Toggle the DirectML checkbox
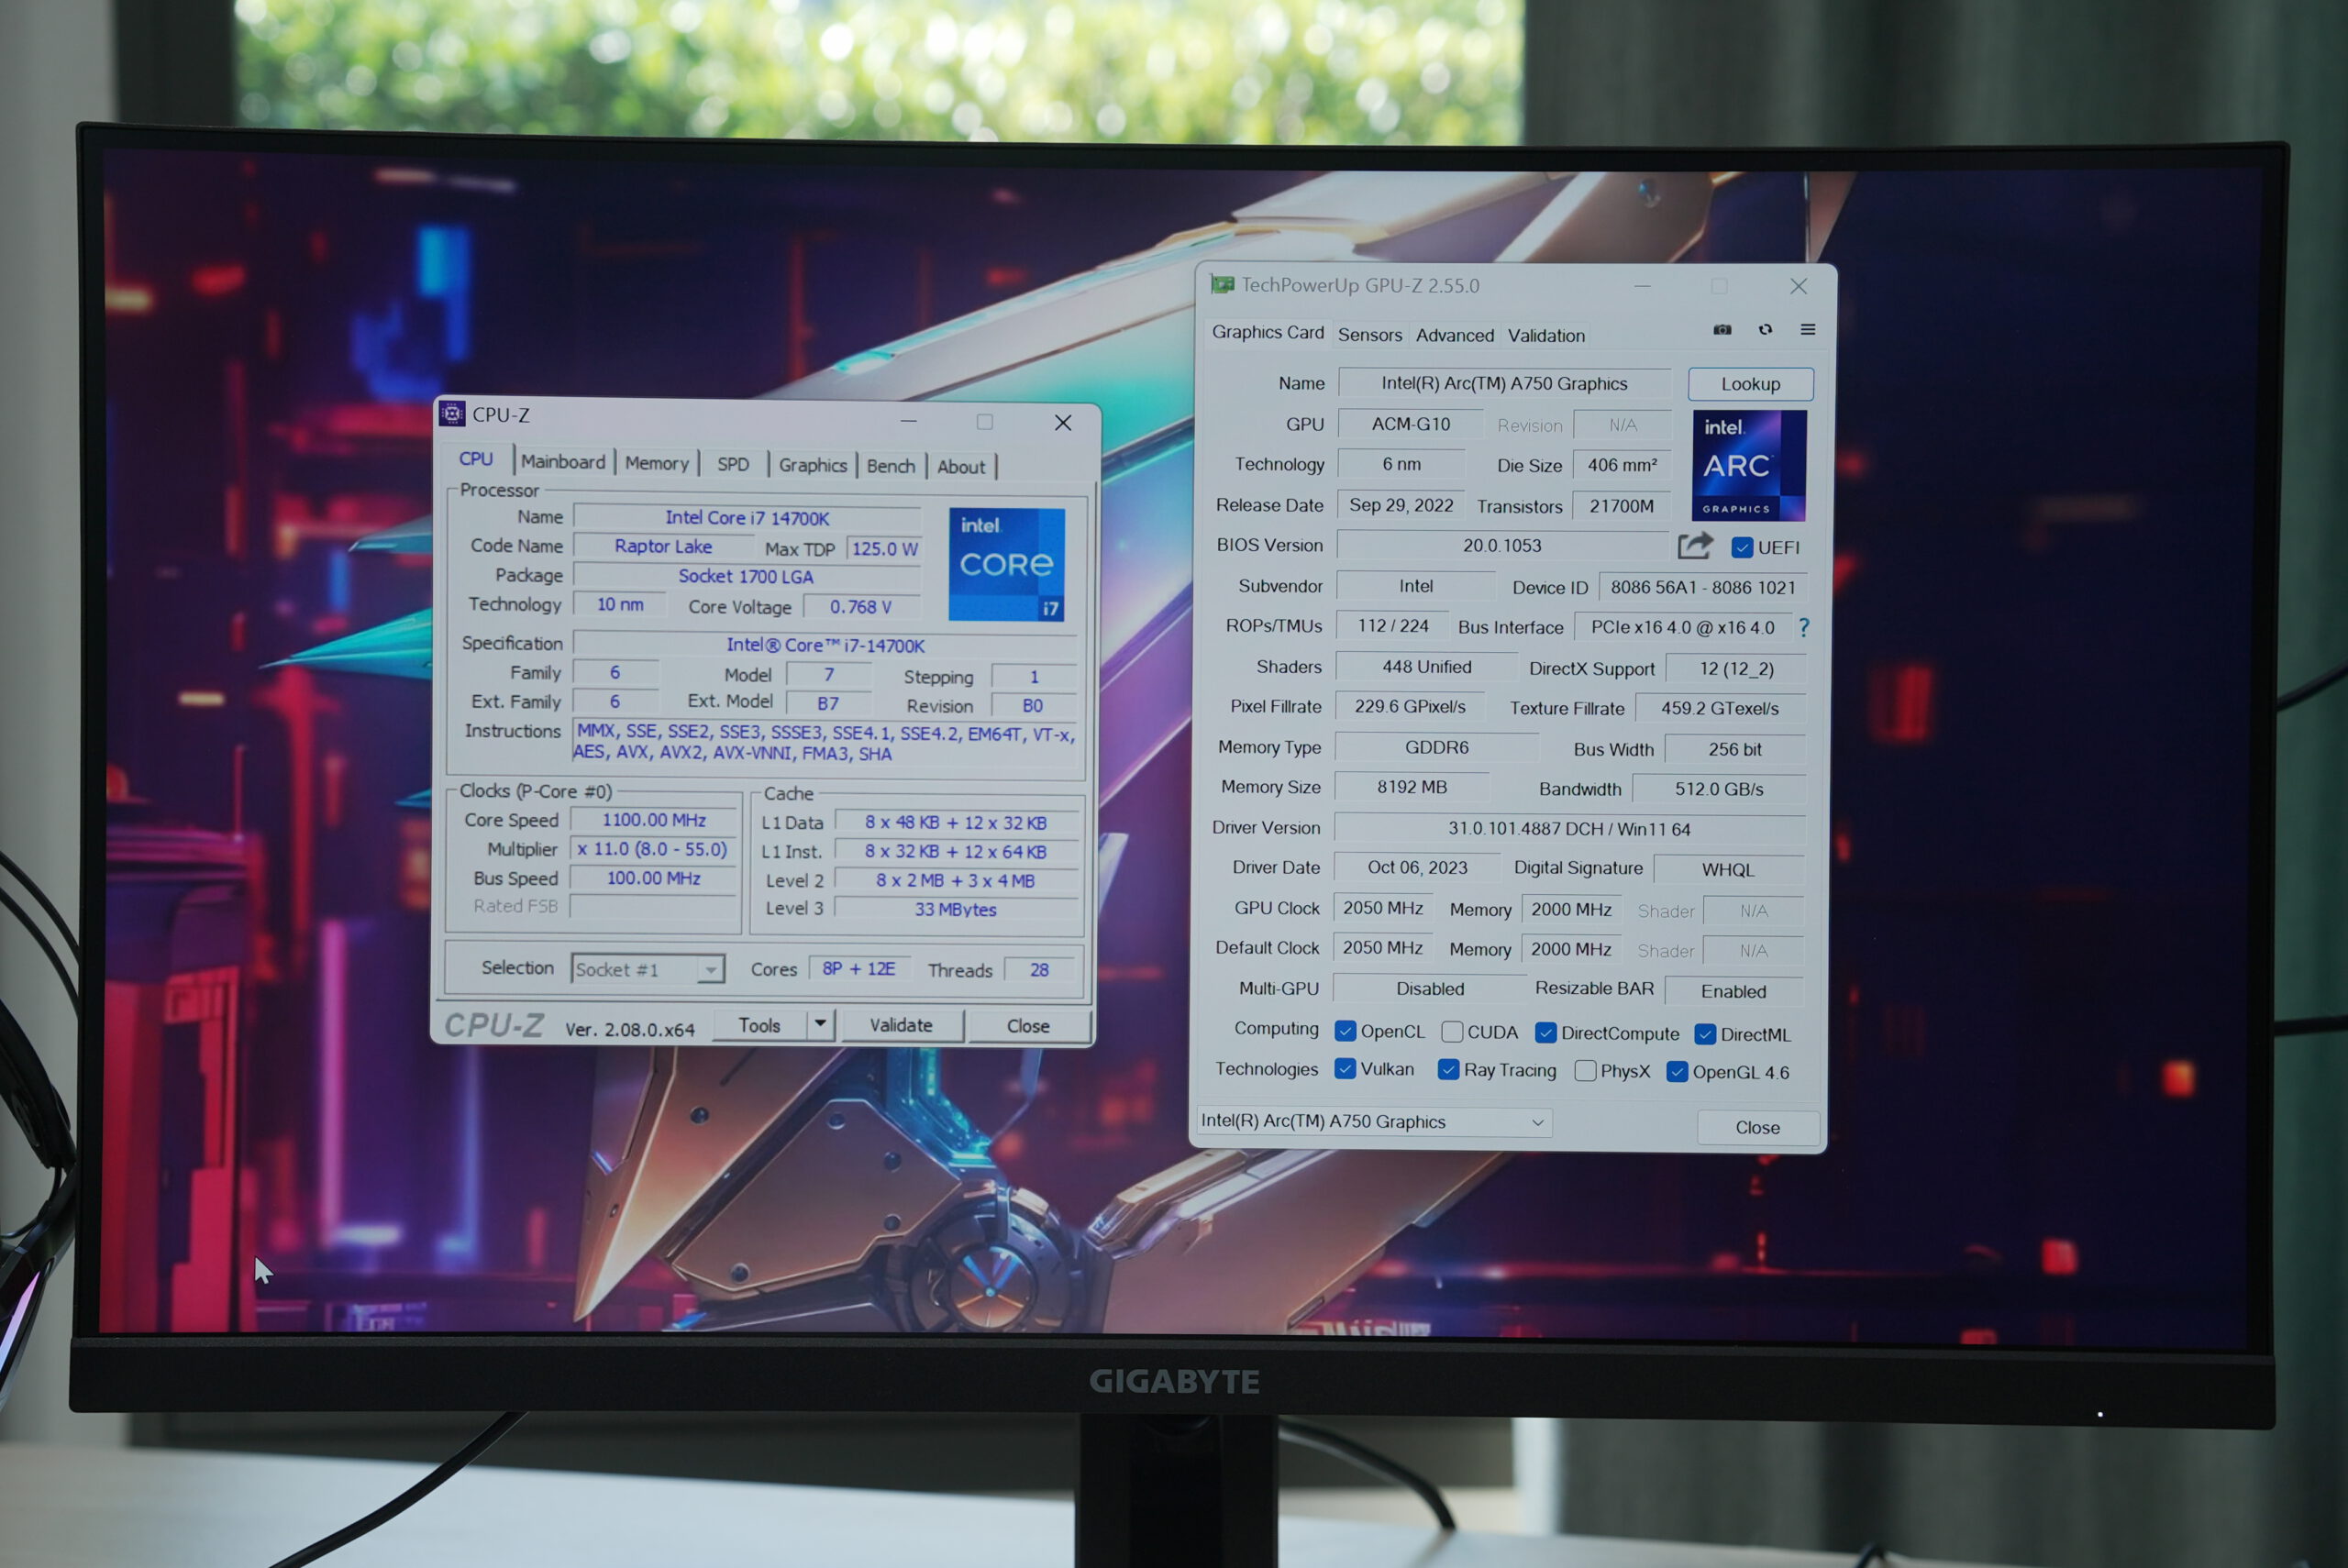This screenshot has width=2348, height=1568. (1705, 1035)
